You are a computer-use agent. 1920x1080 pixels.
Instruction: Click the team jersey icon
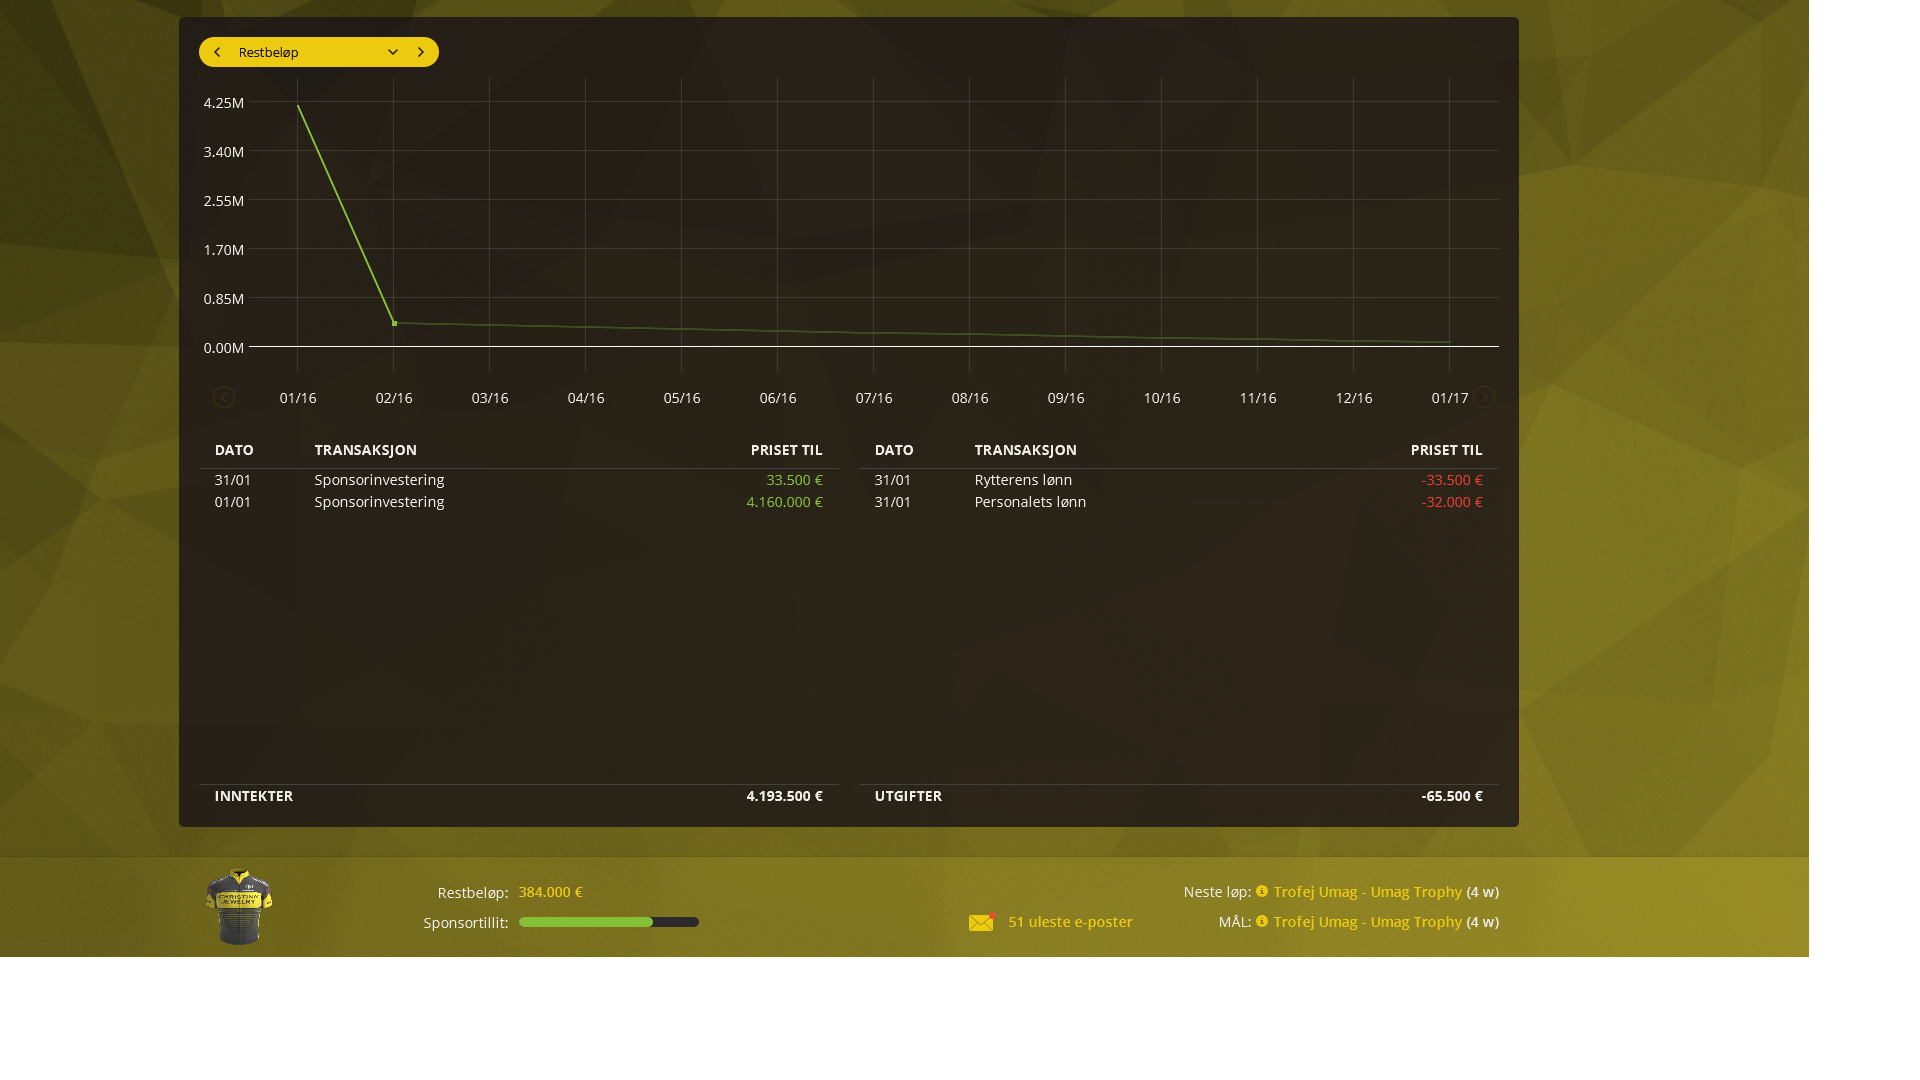(239, 907)
